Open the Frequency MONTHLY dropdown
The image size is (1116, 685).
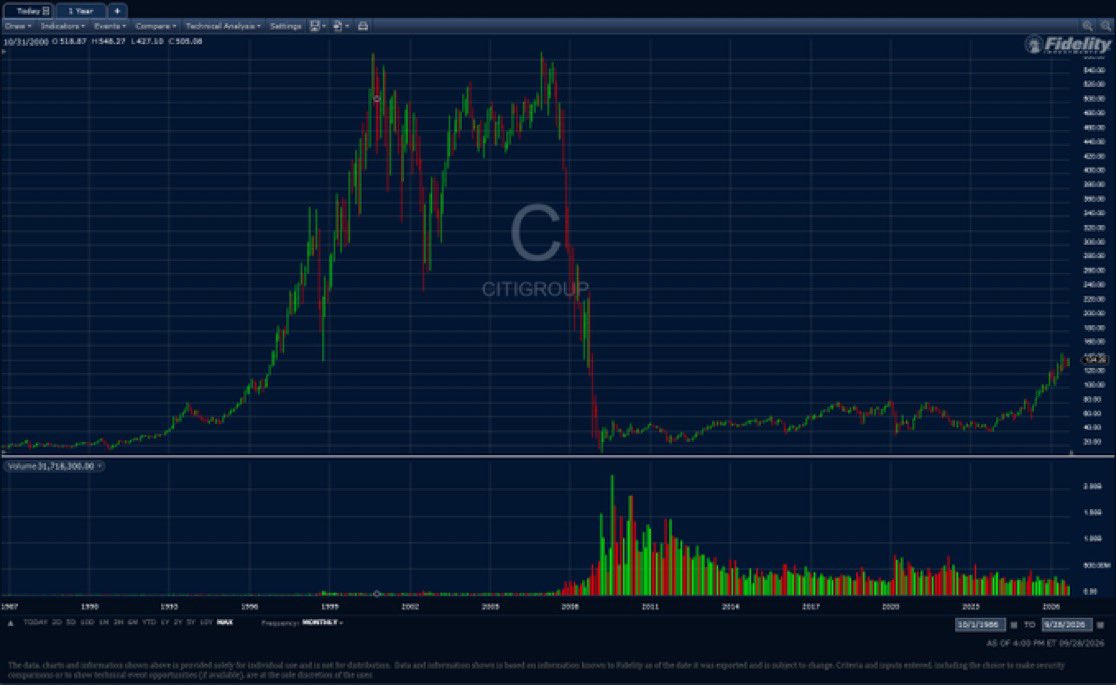(x=322, y=622)
